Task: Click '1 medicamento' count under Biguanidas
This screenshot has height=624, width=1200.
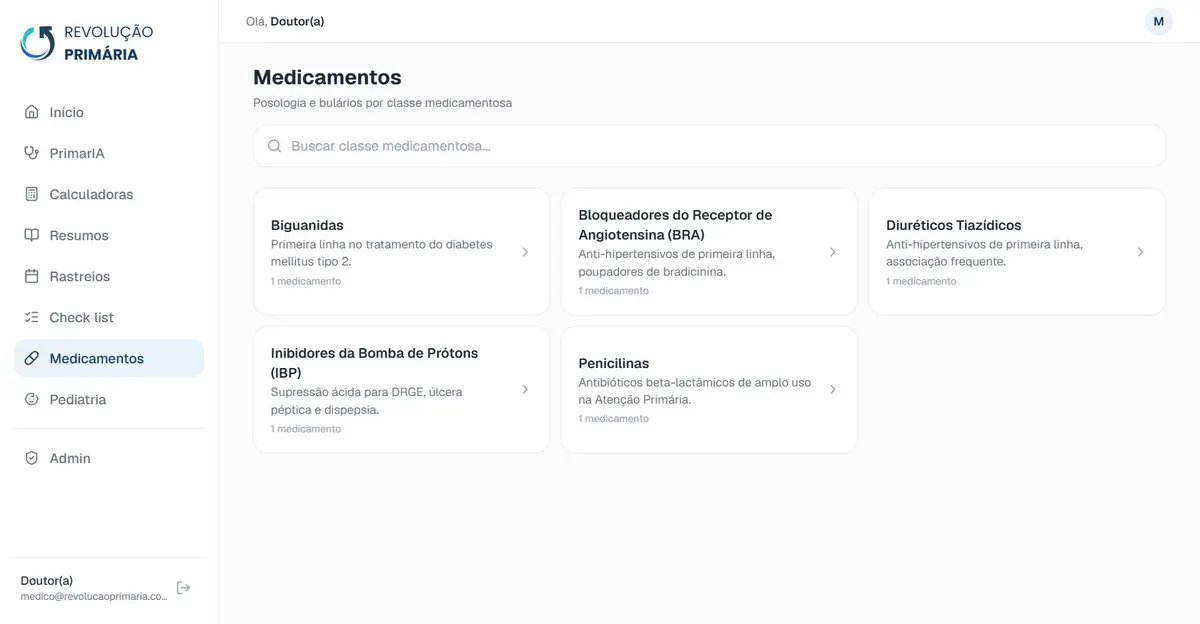Action: [306, 281]
